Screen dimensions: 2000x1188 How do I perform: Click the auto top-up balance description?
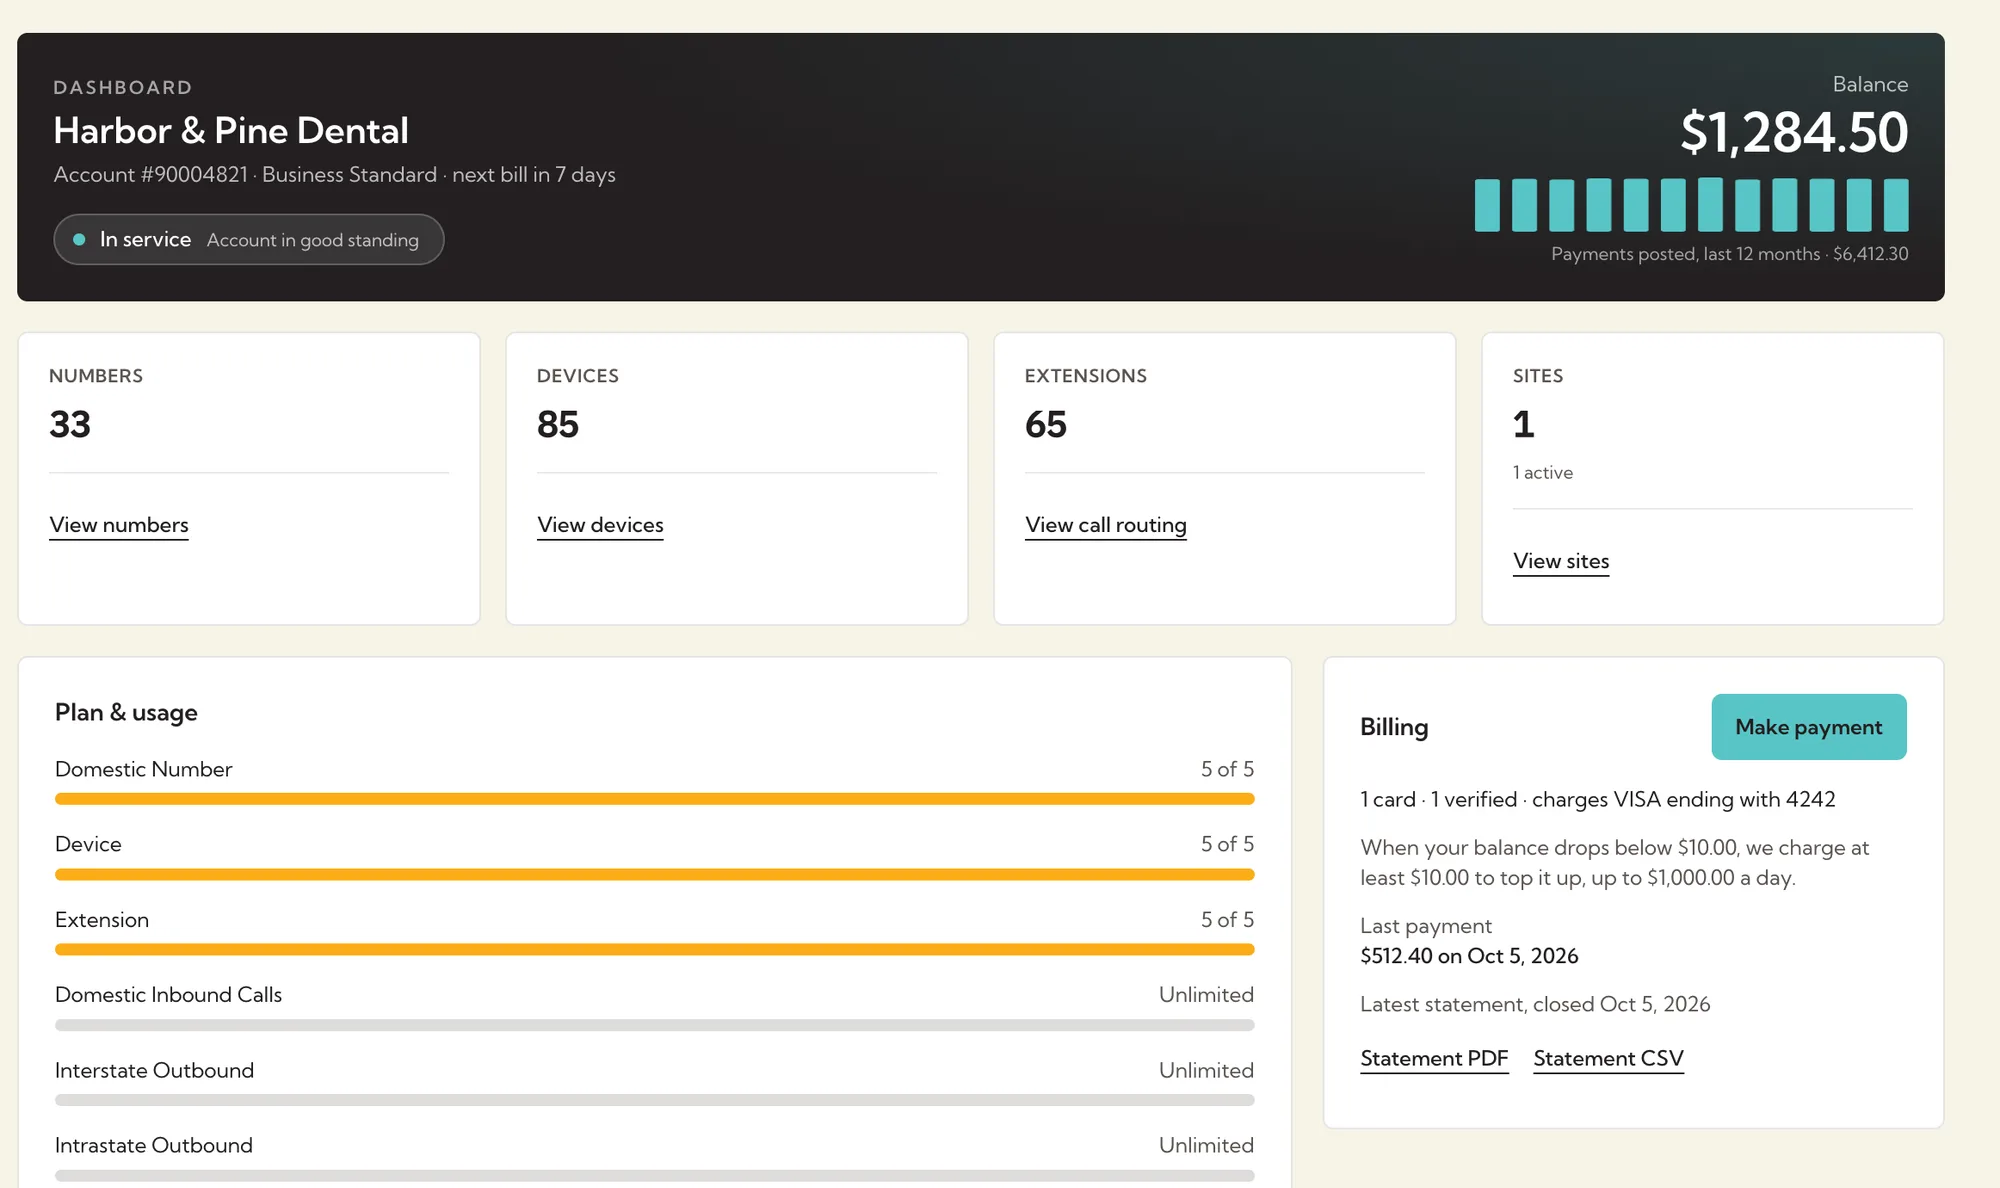click(x=1614, y=862)
